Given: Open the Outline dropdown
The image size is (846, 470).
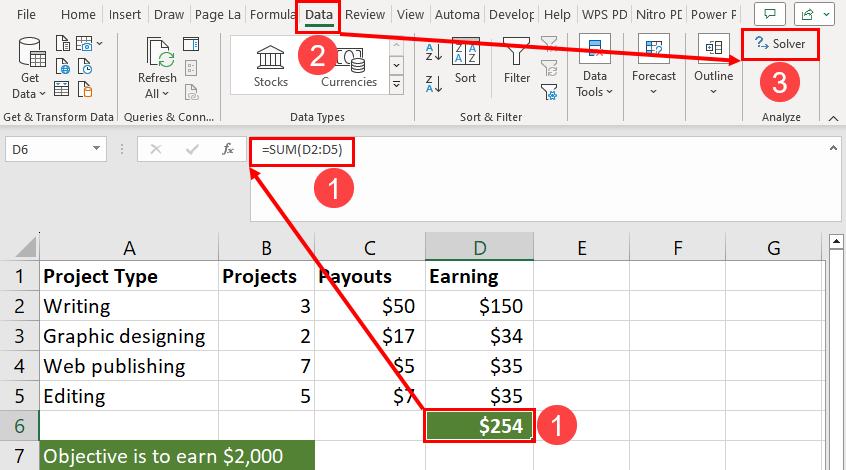Looking at the screenshot, I should 713,67.
